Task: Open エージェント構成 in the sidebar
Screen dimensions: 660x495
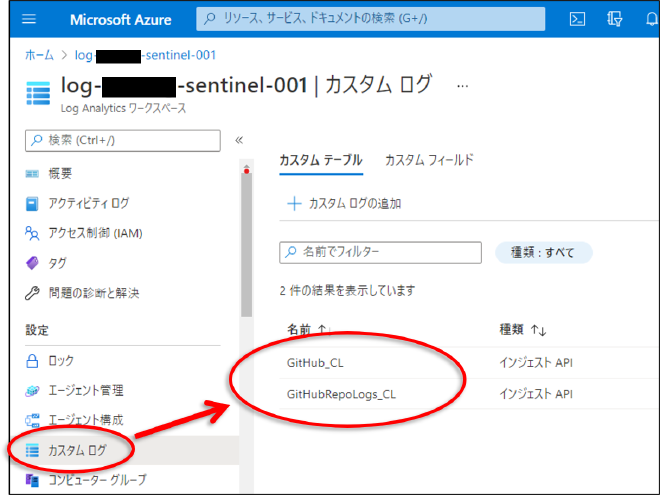Action: [74, 420]
